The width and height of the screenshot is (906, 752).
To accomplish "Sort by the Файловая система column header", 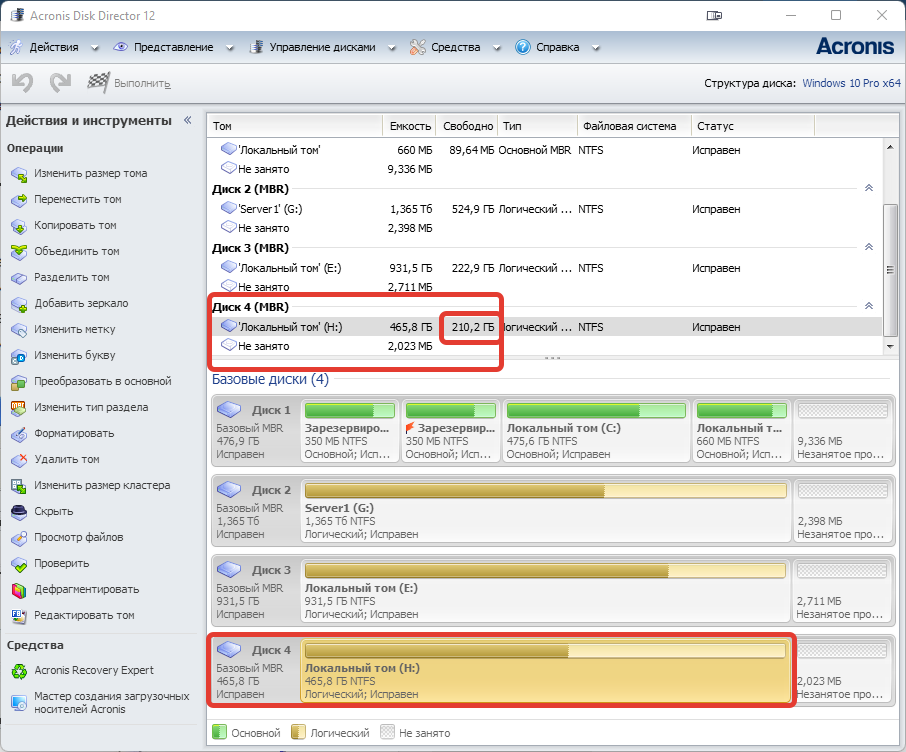I will [634, 126].
